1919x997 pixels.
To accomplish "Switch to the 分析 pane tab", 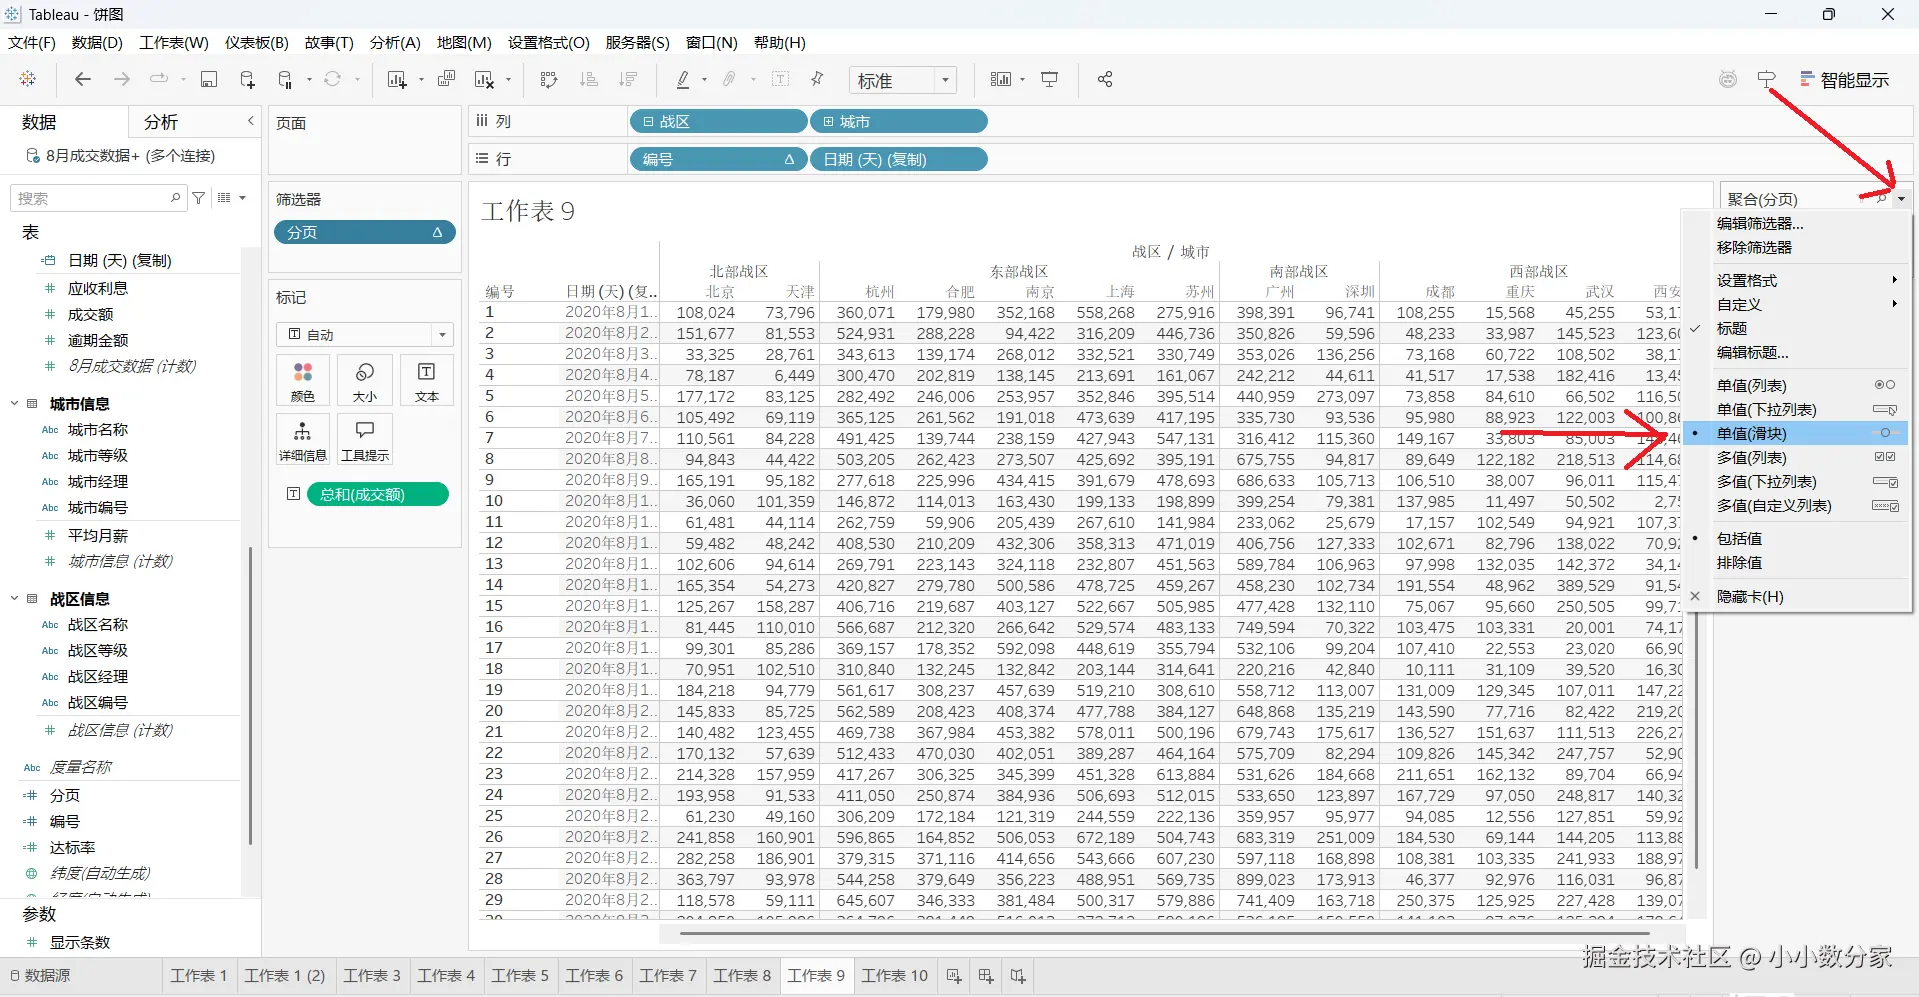I will [x=161, y=122].
